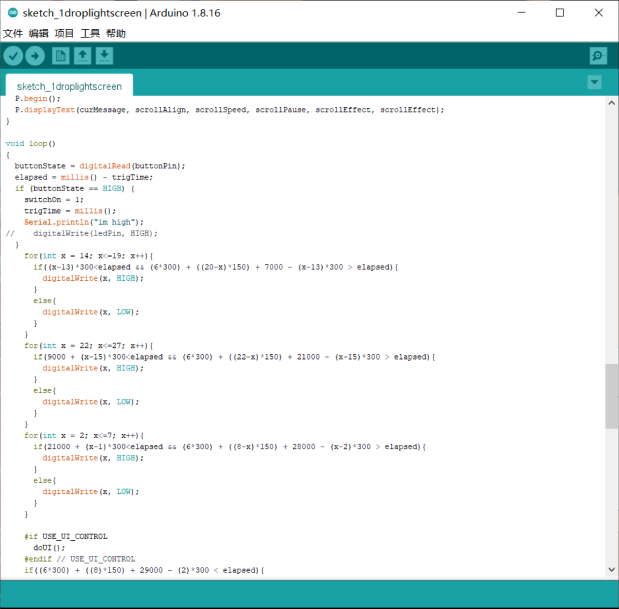Image resolution: width=619 pixels, height=609 pixels.
Task: Open the 工具 menu
Action: tap(90, 33)
